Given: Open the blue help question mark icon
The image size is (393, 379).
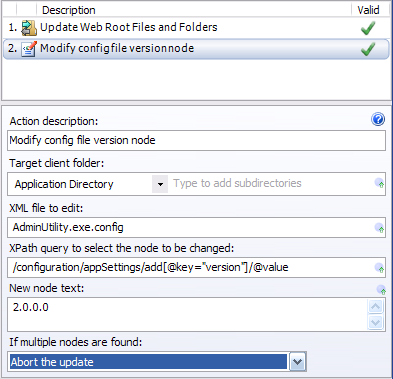Looking at the screenshot, I should (x=378, y=119).
